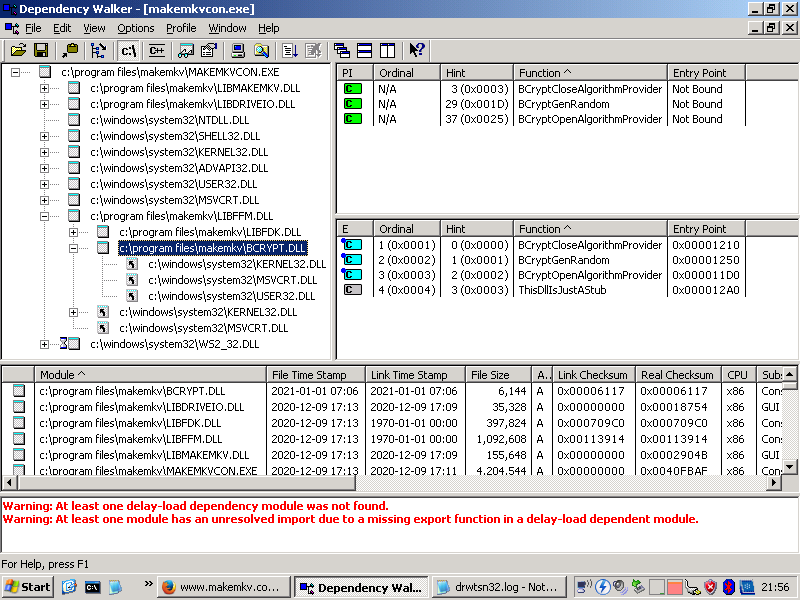Select NTDLL.DLL in the module tree
800x600 pixels.
point(169,120)
